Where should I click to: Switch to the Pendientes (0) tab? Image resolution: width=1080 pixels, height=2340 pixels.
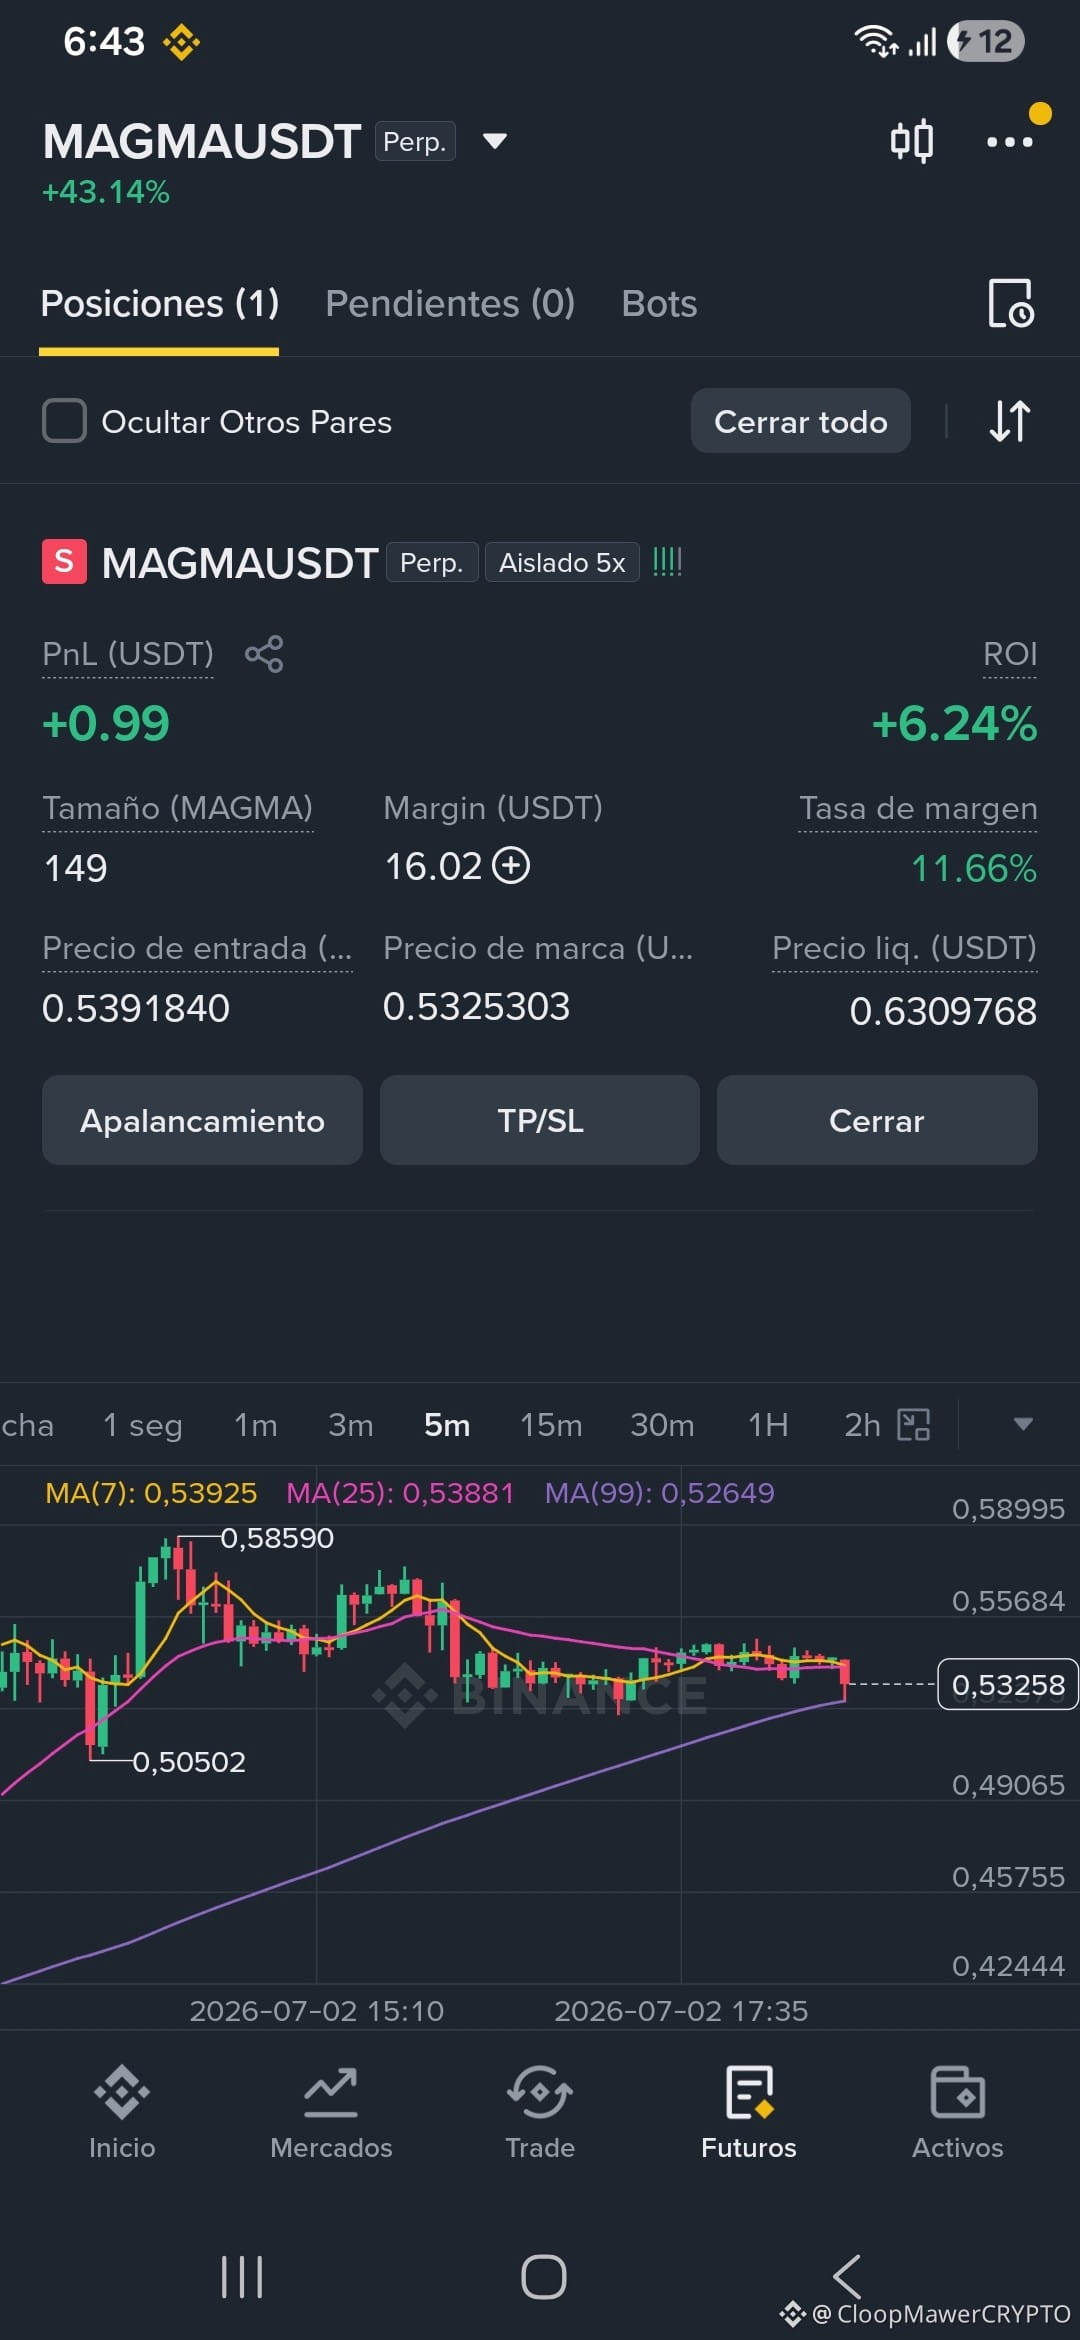click(x=450, y=303)
